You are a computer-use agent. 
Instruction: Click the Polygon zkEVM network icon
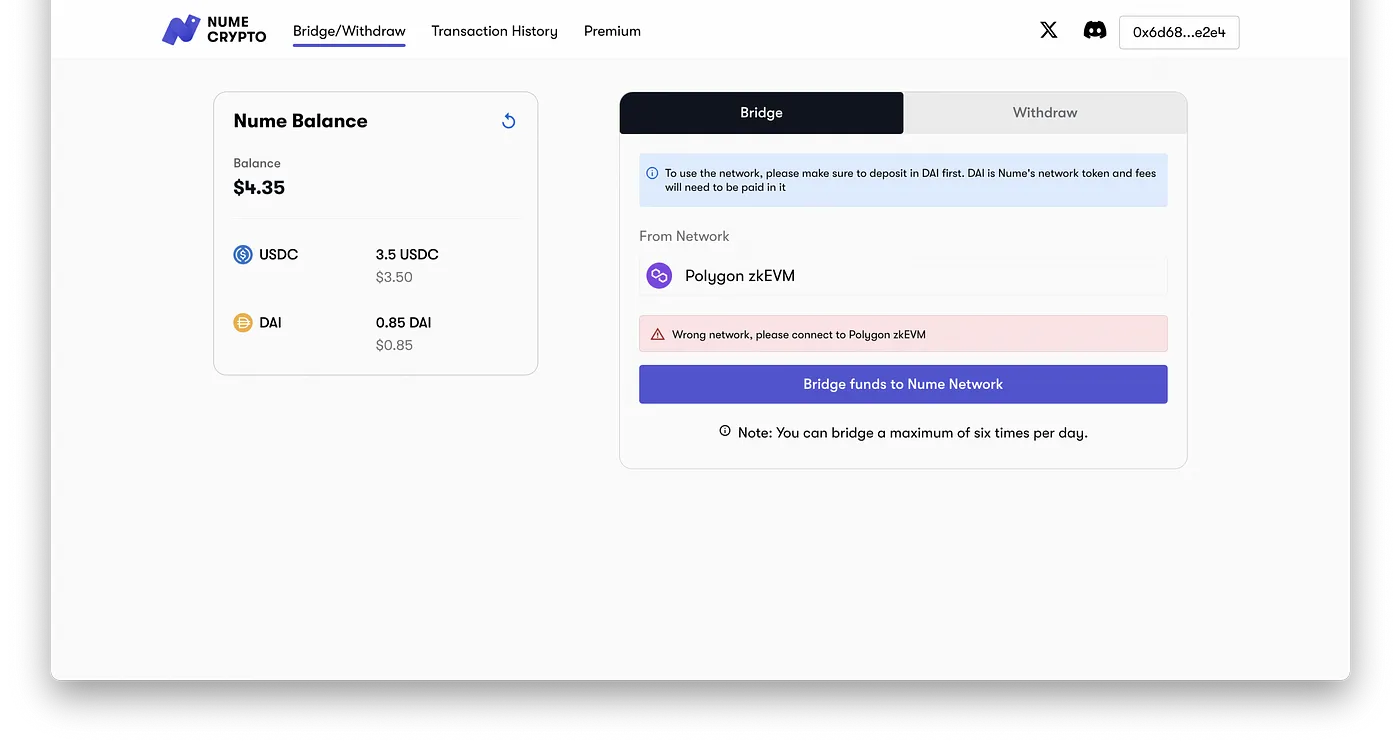(659, 276)
